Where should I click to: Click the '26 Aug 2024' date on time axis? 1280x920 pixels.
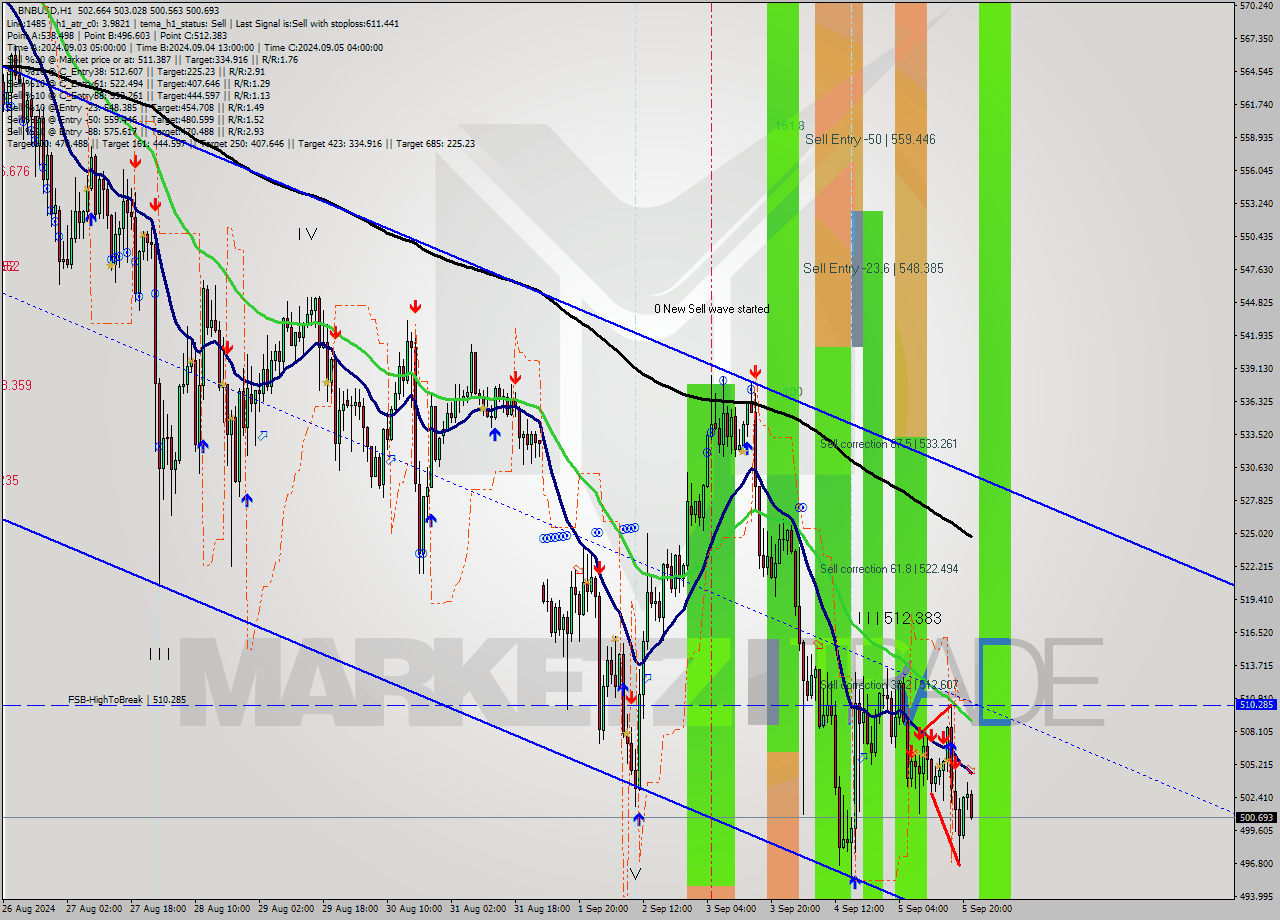(29, 909)
